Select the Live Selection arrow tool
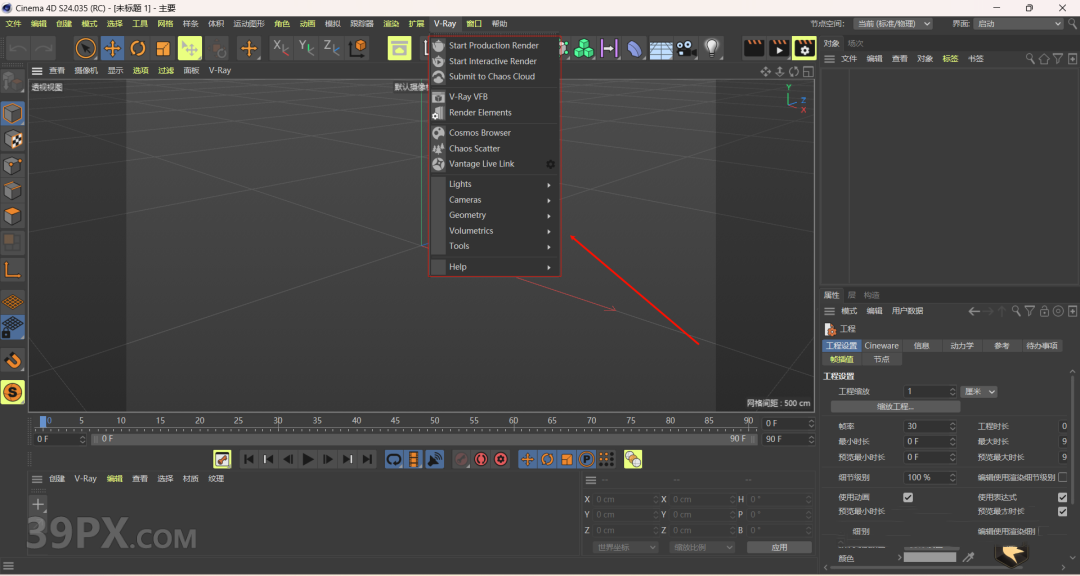The width and height of the screenshot is (1080, 576). pyautogui.click(x=85, y=48)
